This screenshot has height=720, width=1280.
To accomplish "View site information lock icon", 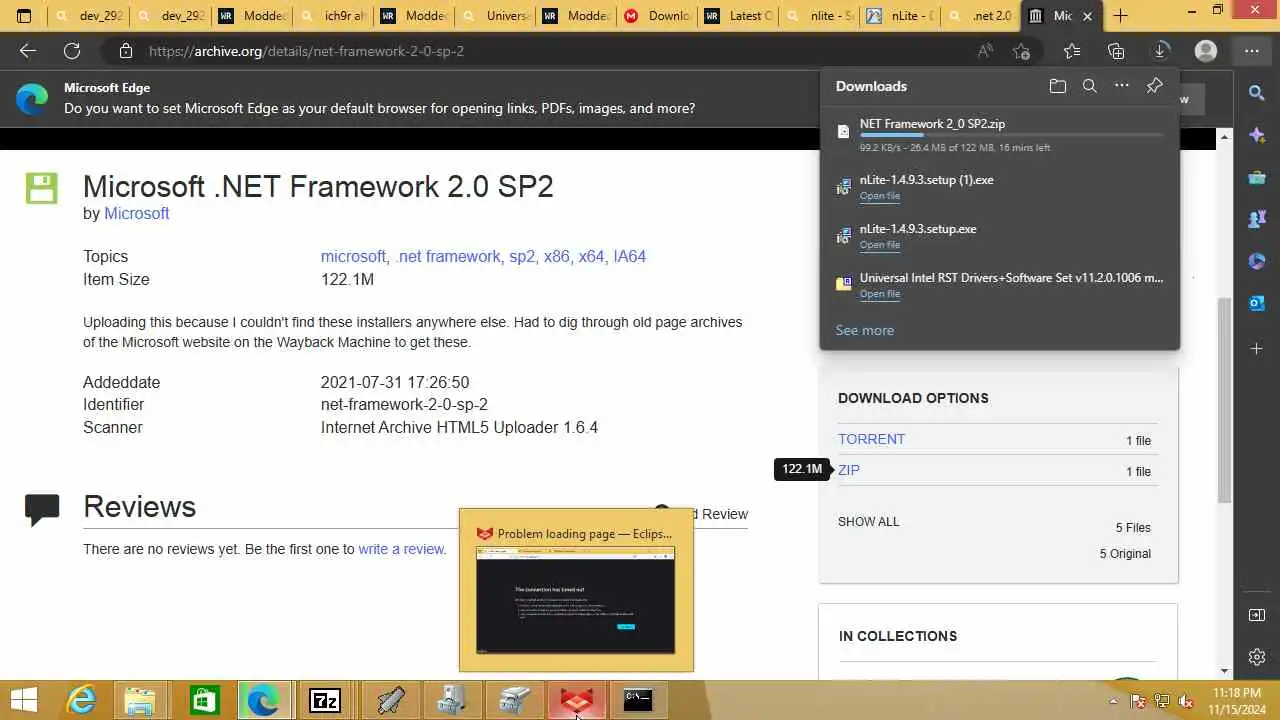I will [x=125, y=51].
